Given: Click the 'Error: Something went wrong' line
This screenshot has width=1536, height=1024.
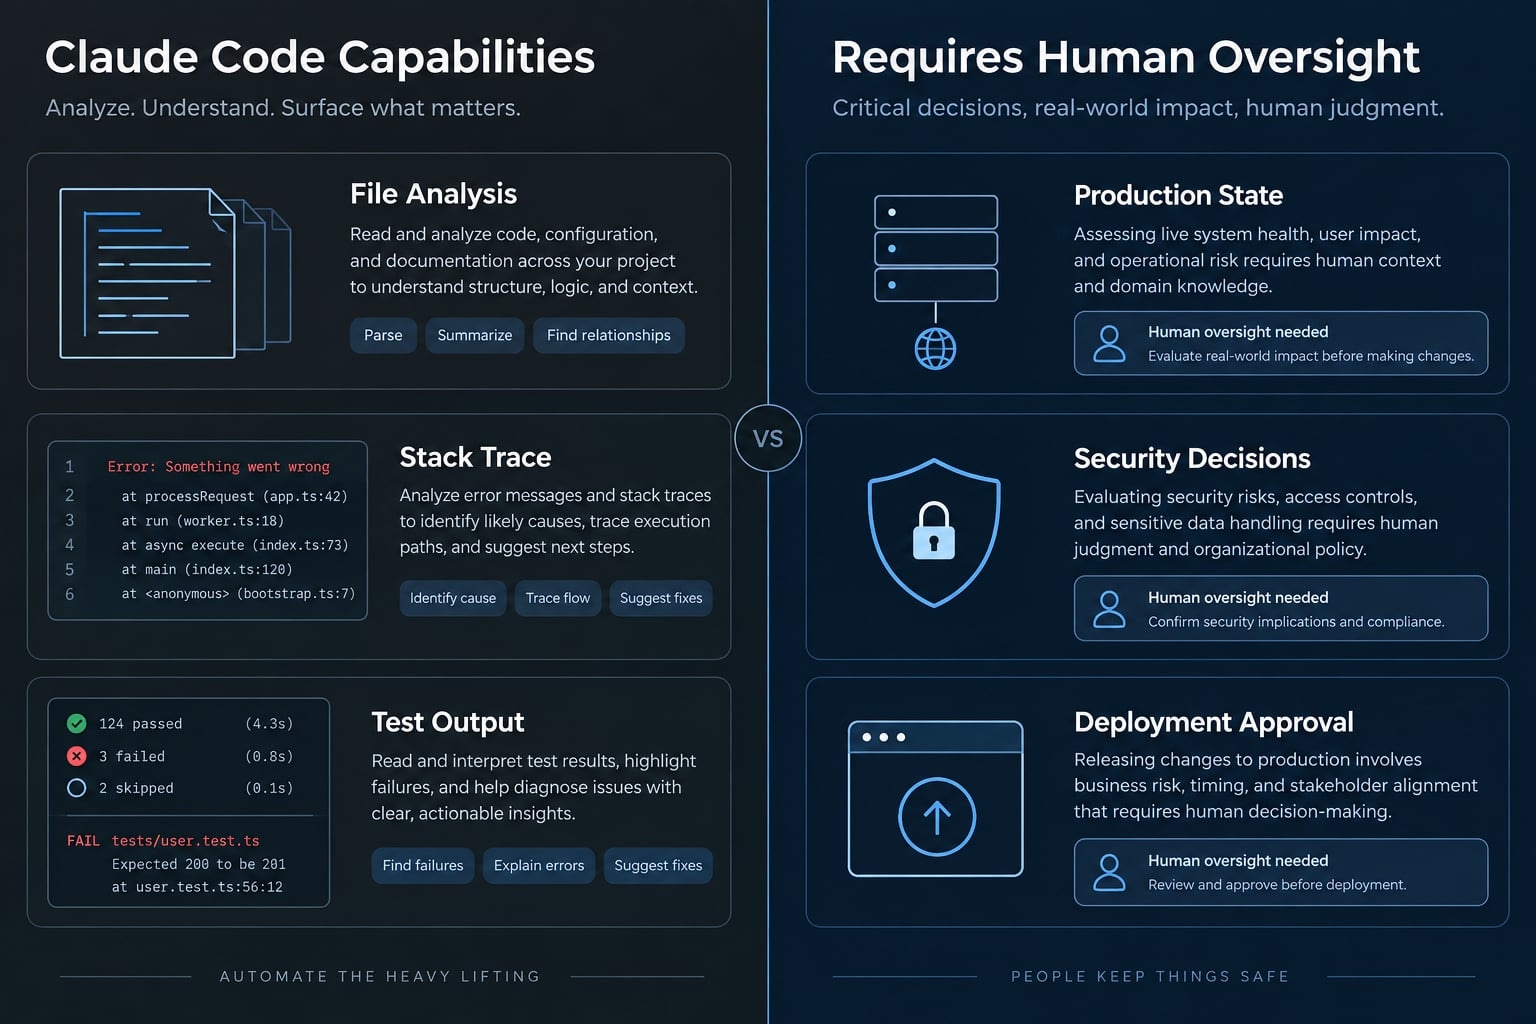Looking at the screenshot, I should (218, 467).
